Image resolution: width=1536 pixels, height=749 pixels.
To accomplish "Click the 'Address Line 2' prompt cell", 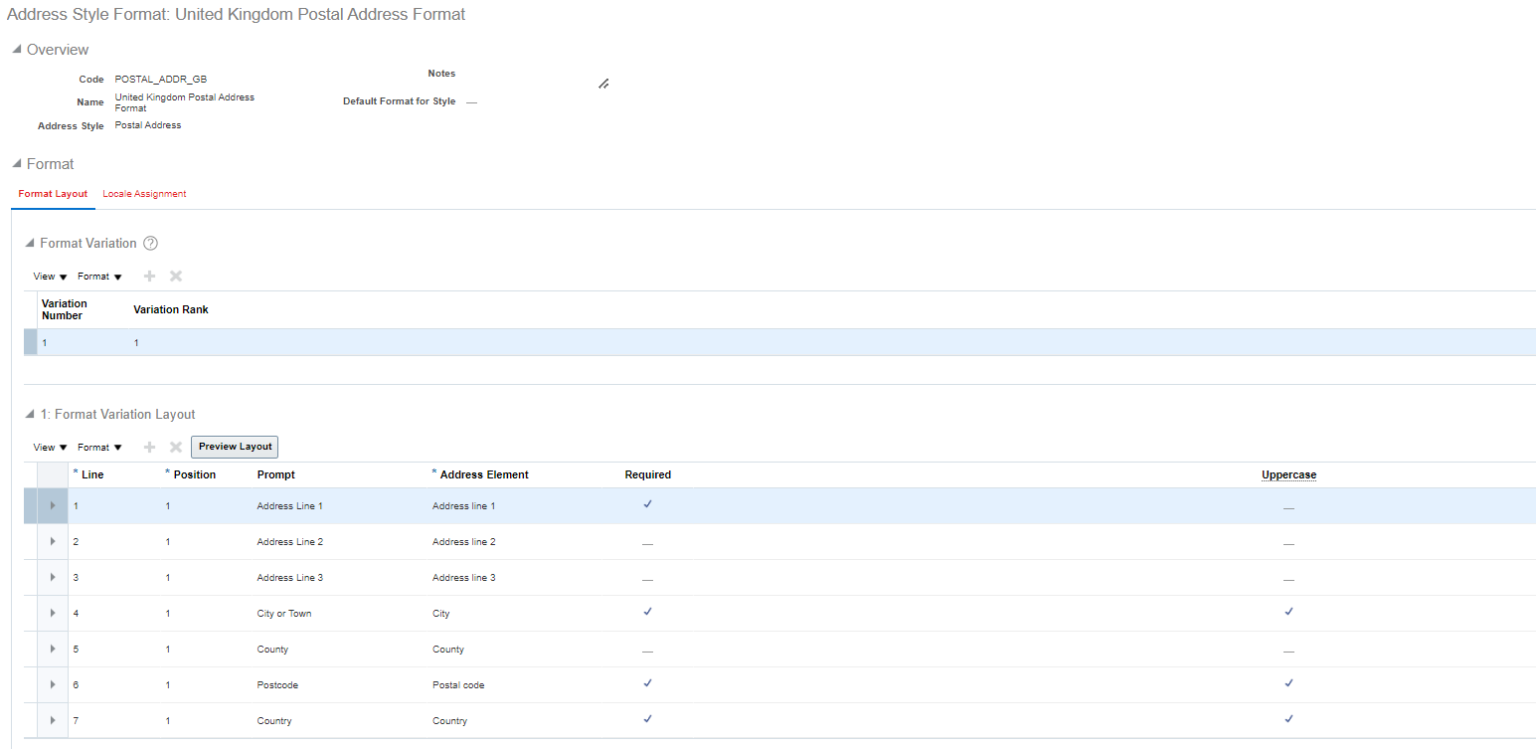I will tap(290, 542).
